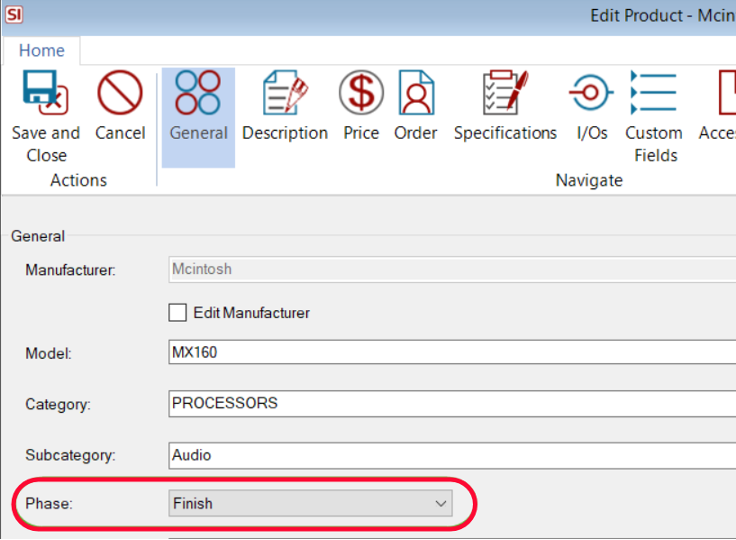The image size is (736, 540).
Task: Click the Category: label text
Action: click(x=58, y=404)
